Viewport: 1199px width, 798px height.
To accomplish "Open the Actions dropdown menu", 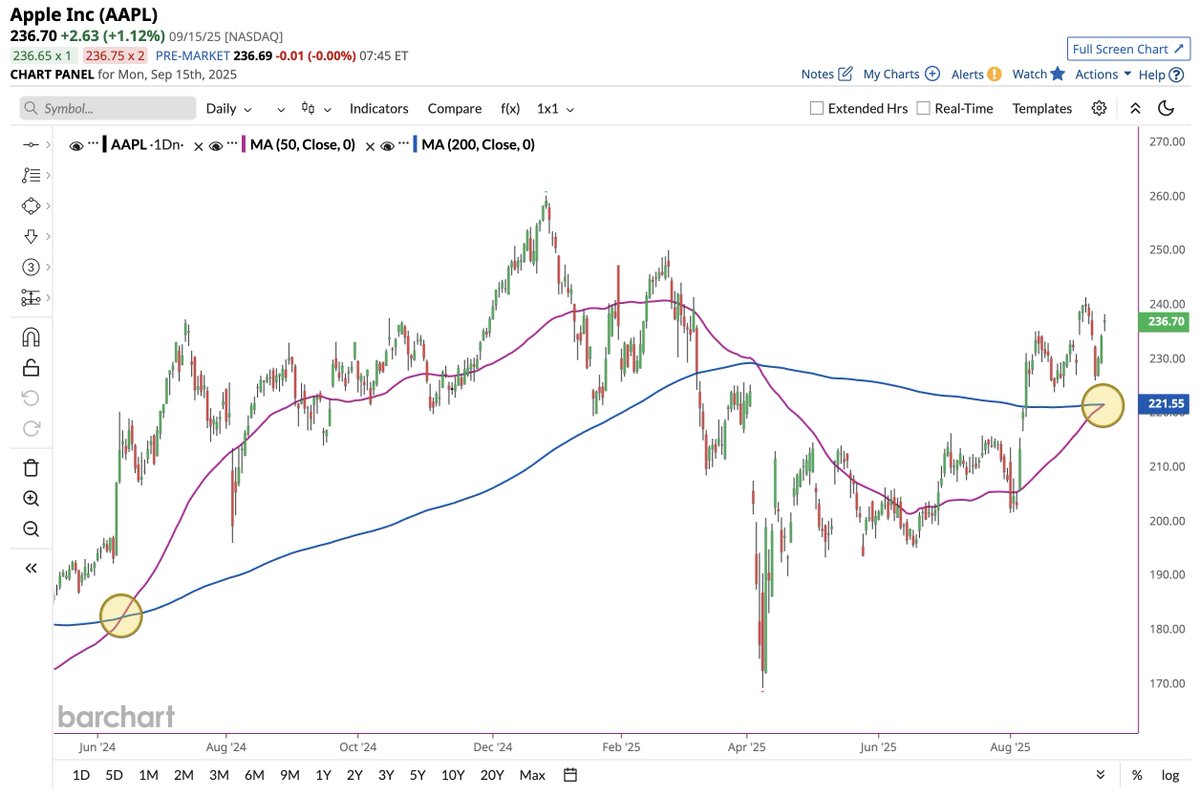I will (x=1103, y=74).
